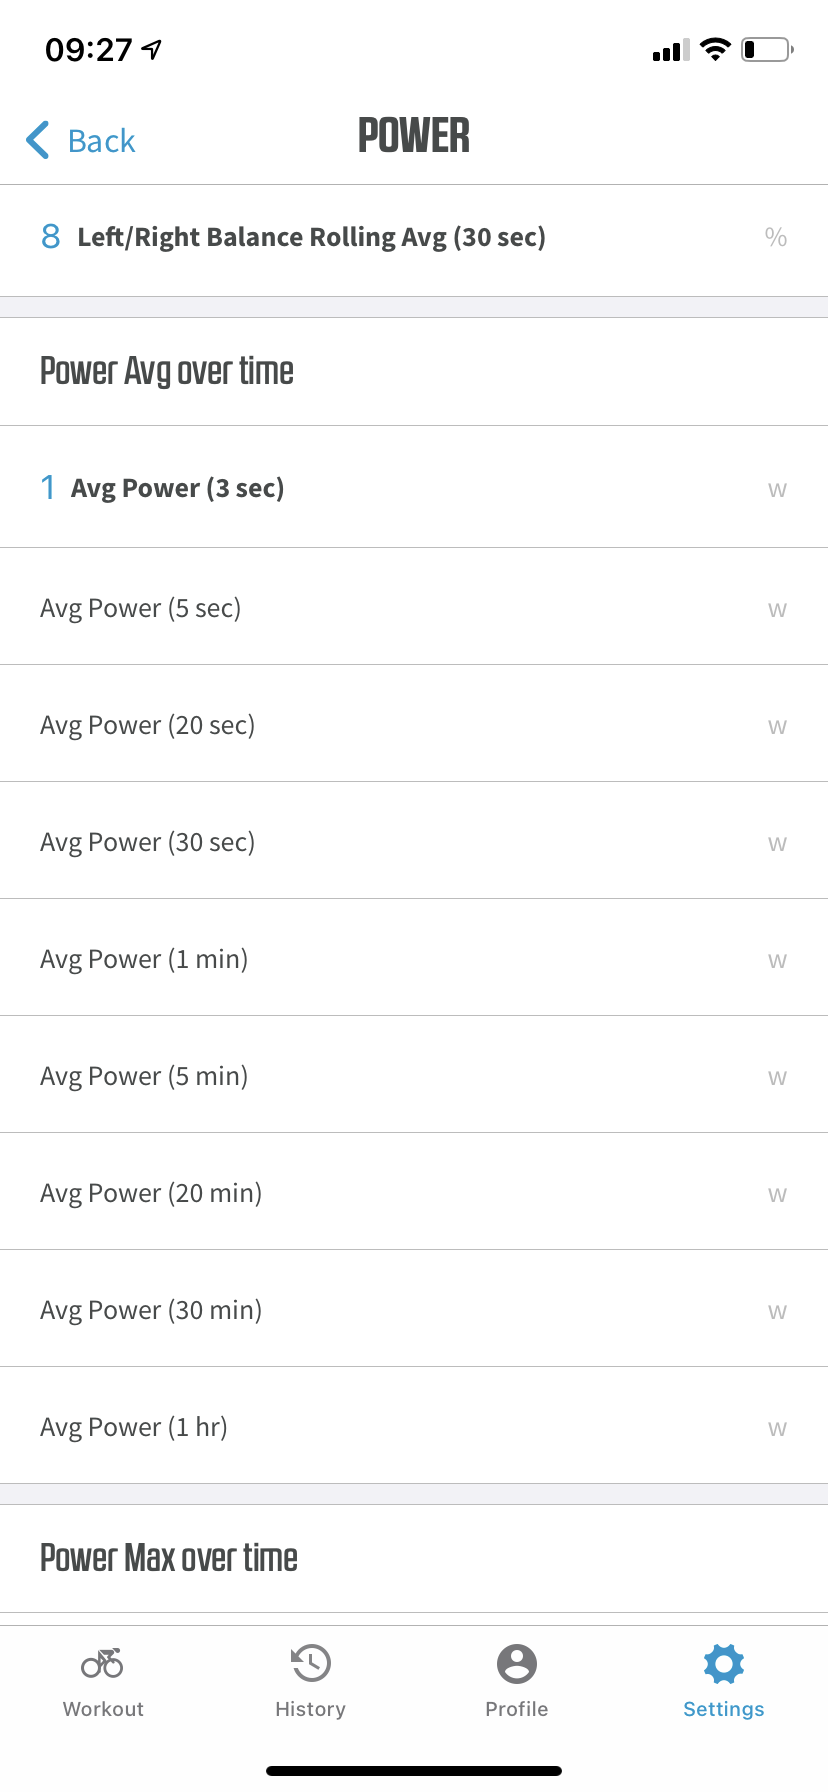Tap the Settings gear icon
The height and width of the screenshot is (1792, 828).
pos(723,1663)
